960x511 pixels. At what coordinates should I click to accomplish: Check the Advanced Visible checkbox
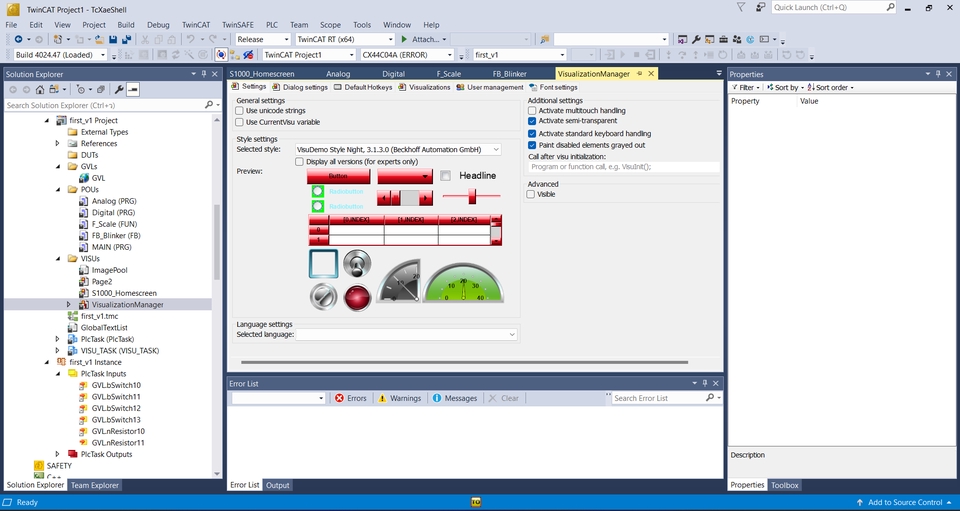pyautogui.click(x=531, y=194)
